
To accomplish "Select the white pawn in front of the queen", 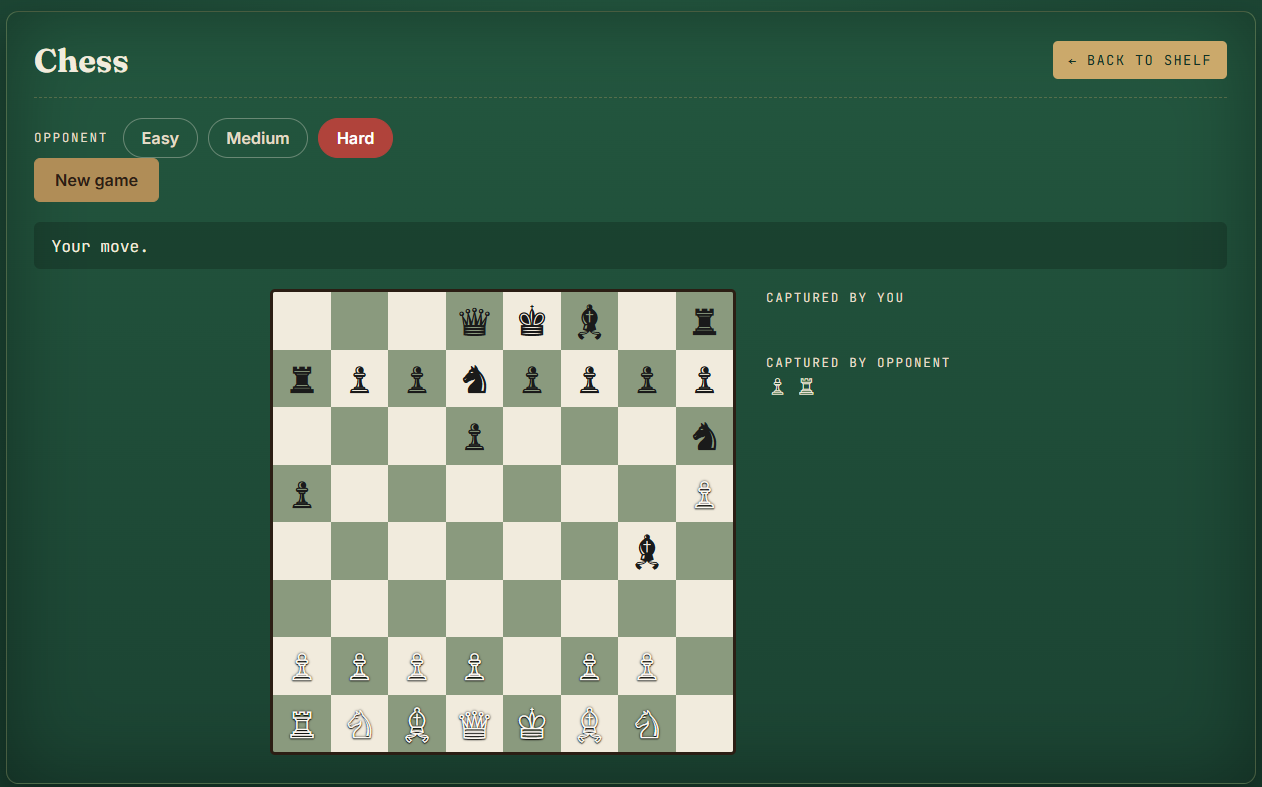I will [474, 666].
